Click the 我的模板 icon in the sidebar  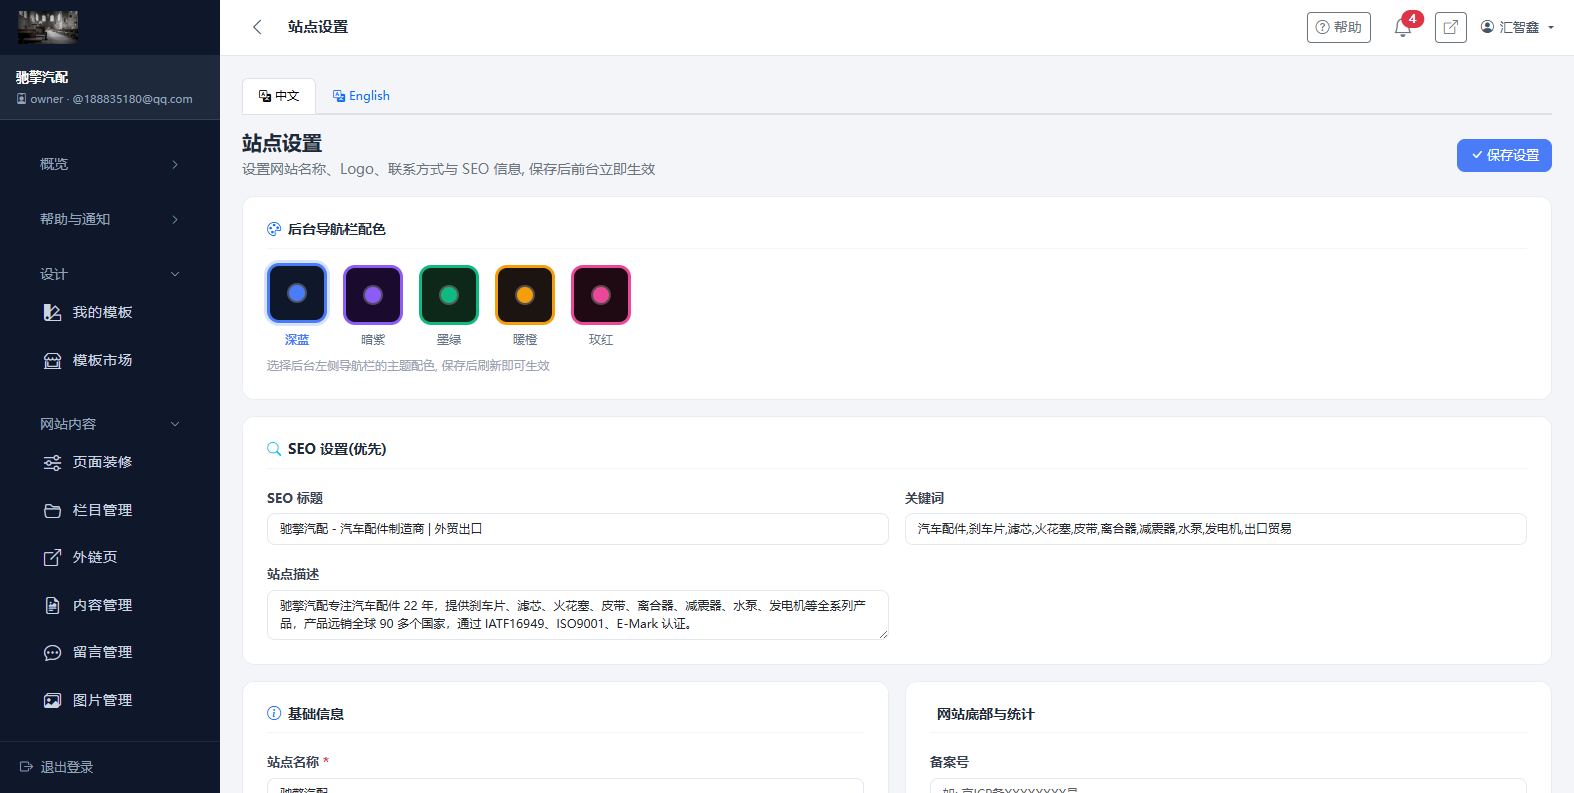53,312
